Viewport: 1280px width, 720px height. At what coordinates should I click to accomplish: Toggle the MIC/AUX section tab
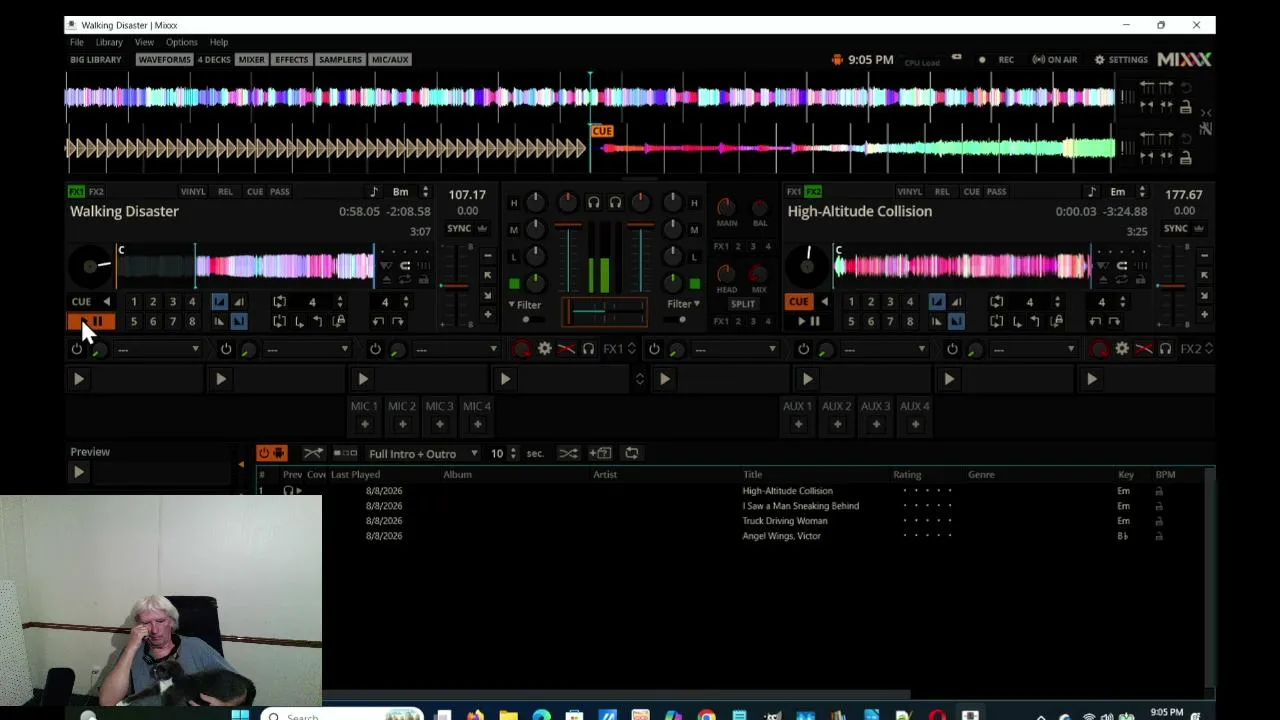(390, 60)
